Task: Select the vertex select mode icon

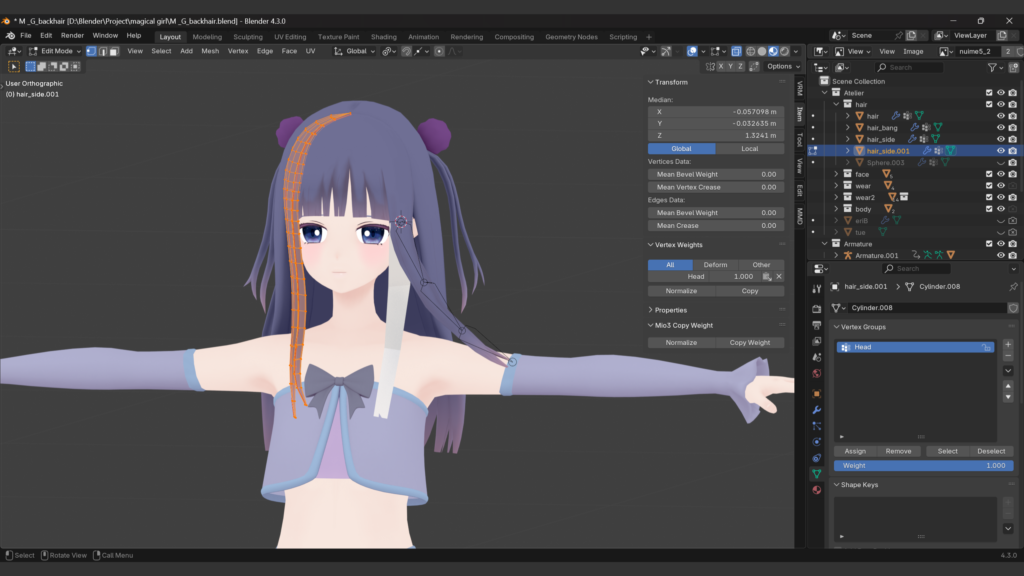Action: (x=91, y=51)
